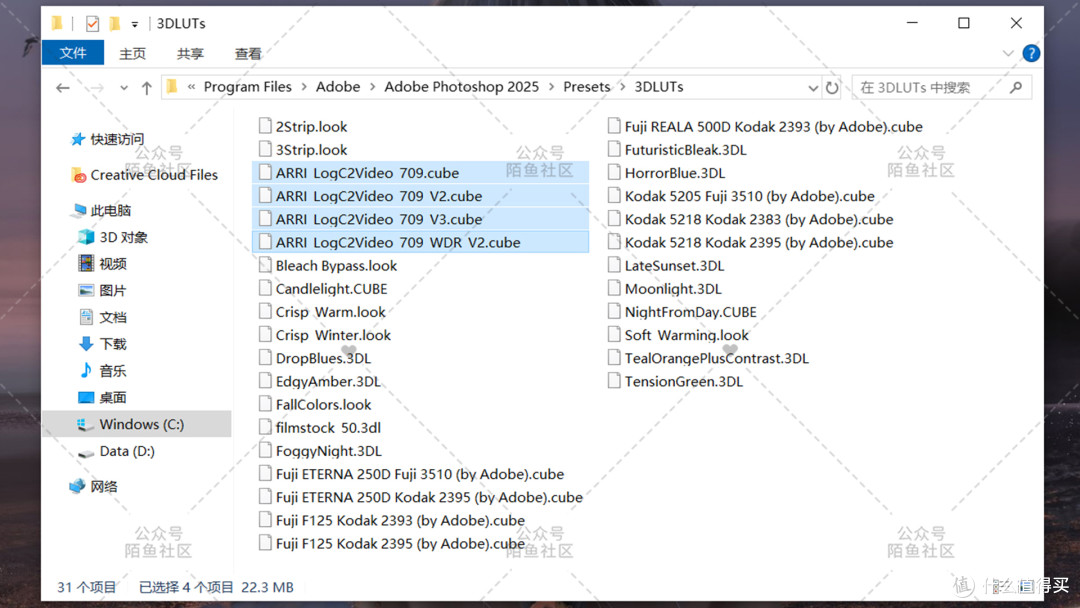The width and height of the screenshot is (1080, 608).
Task: Open the 桌面 folder in sidebar
Action: [103, 397]
